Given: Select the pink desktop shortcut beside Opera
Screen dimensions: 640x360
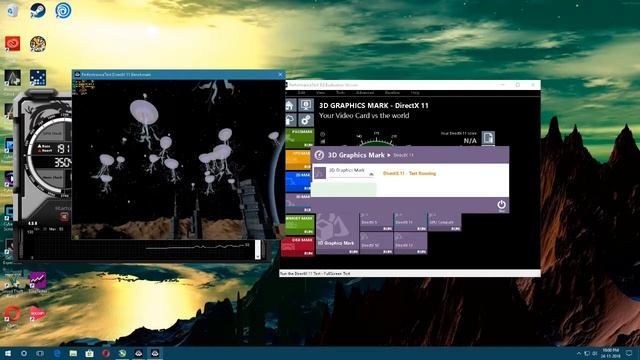Looking at the screenshot, I should click(38, 313).
